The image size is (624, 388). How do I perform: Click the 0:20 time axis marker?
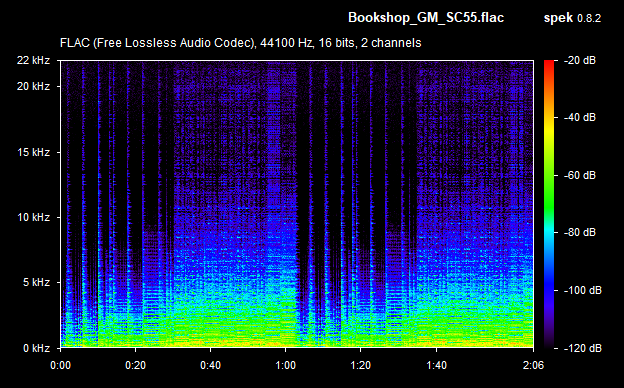coord(135,365)
